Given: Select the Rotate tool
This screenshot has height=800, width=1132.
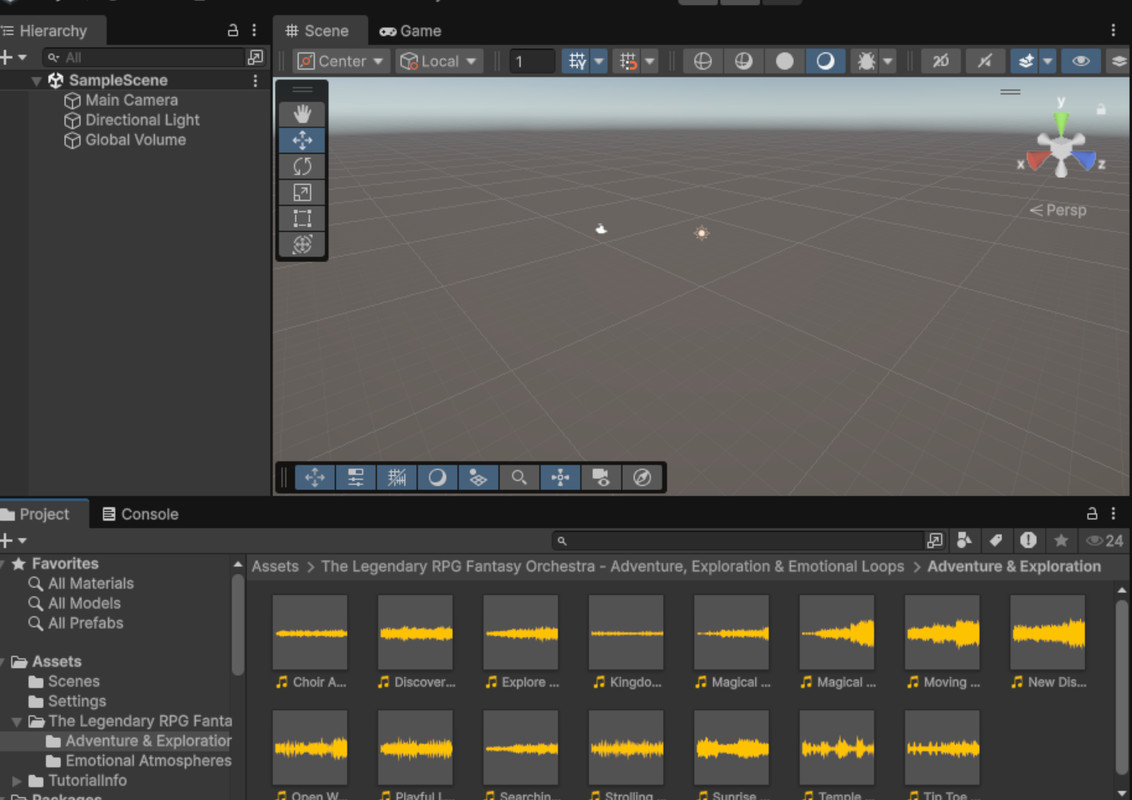Looking at the screenshot, I should [302, 166].
